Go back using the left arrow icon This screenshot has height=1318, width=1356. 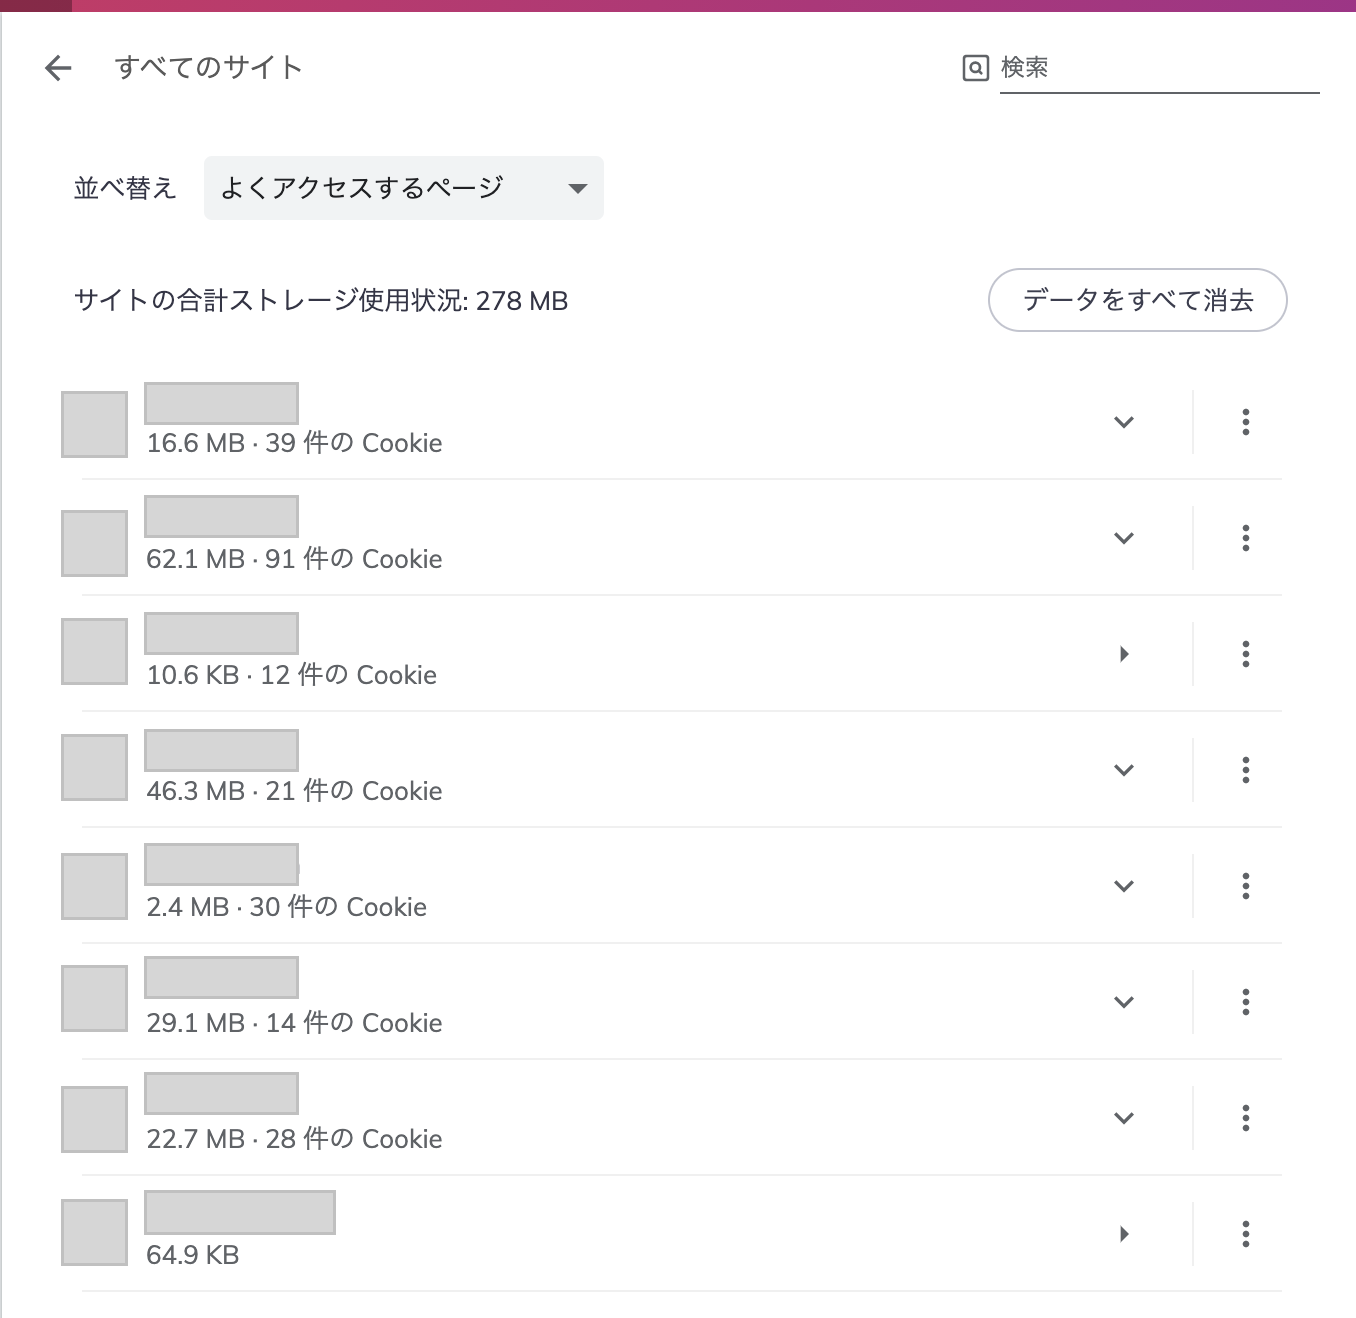tap(59, 68)
